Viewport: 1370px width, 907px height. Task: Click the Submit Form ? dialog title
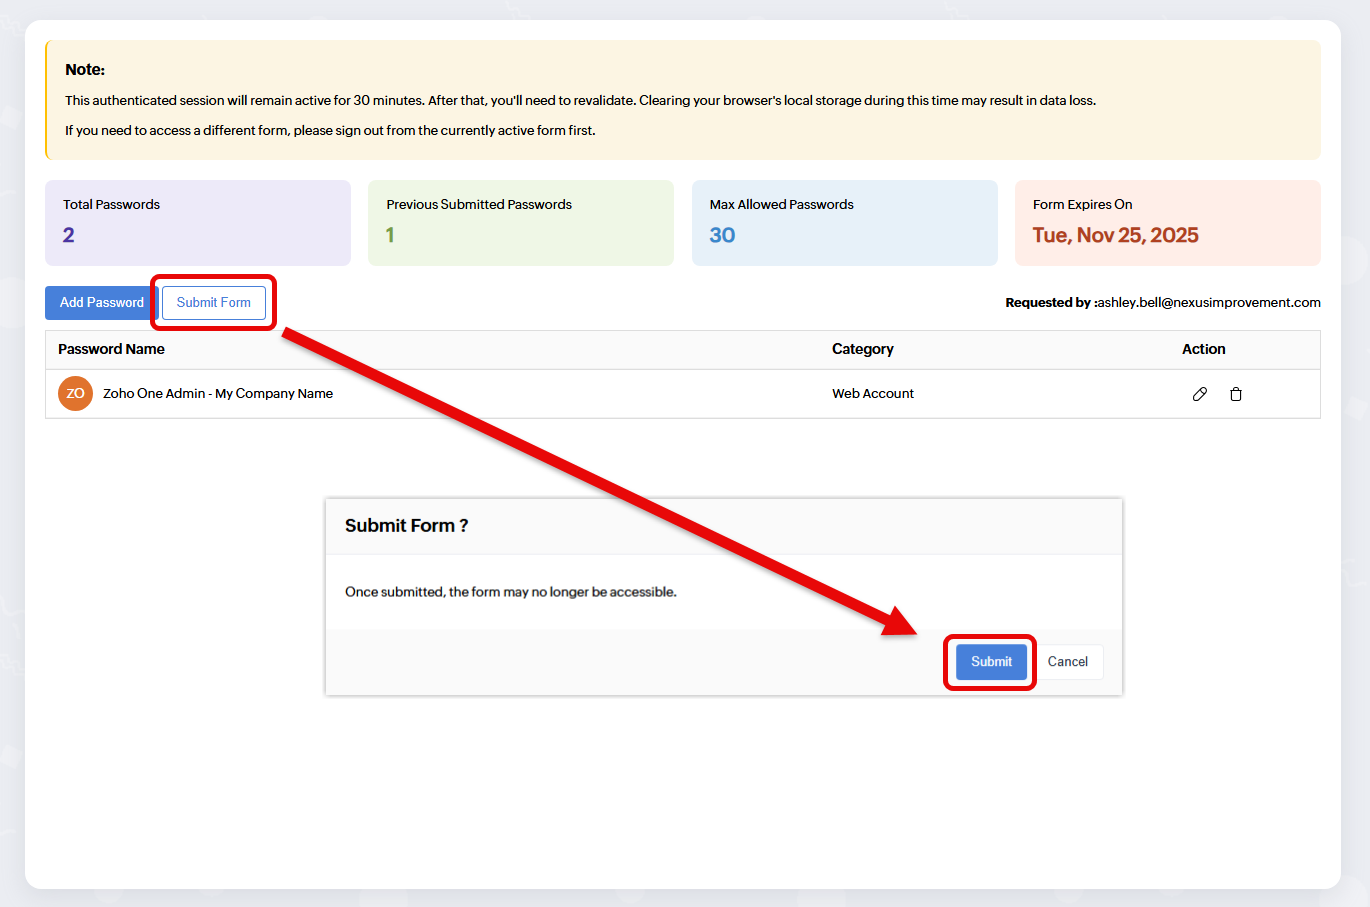coord(406,526)
